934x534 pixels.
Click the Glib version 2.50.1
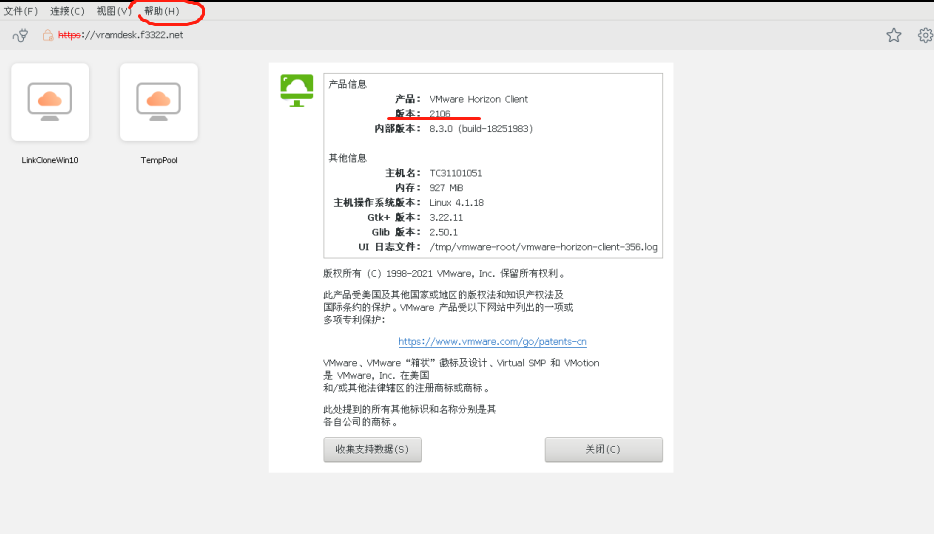pyautogui.click(x=443, y=232)
